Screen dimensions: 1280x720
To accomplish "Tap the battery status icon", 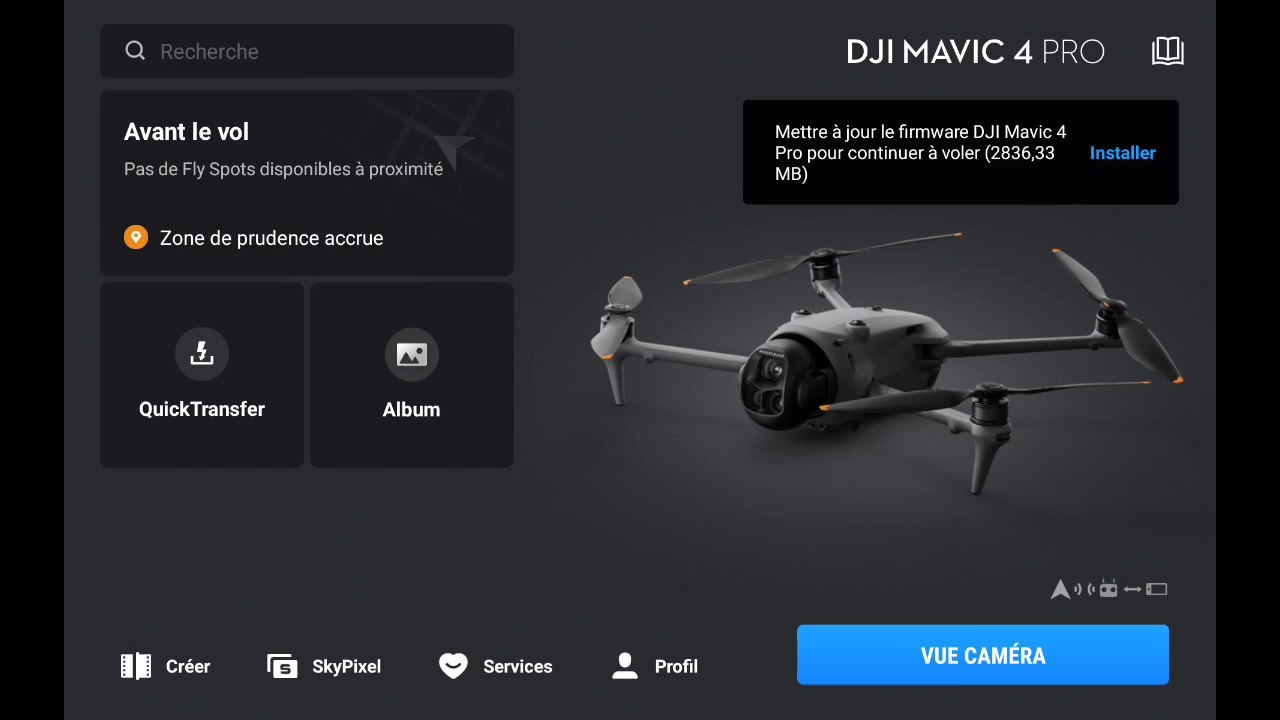I will tap(1157, 589).
